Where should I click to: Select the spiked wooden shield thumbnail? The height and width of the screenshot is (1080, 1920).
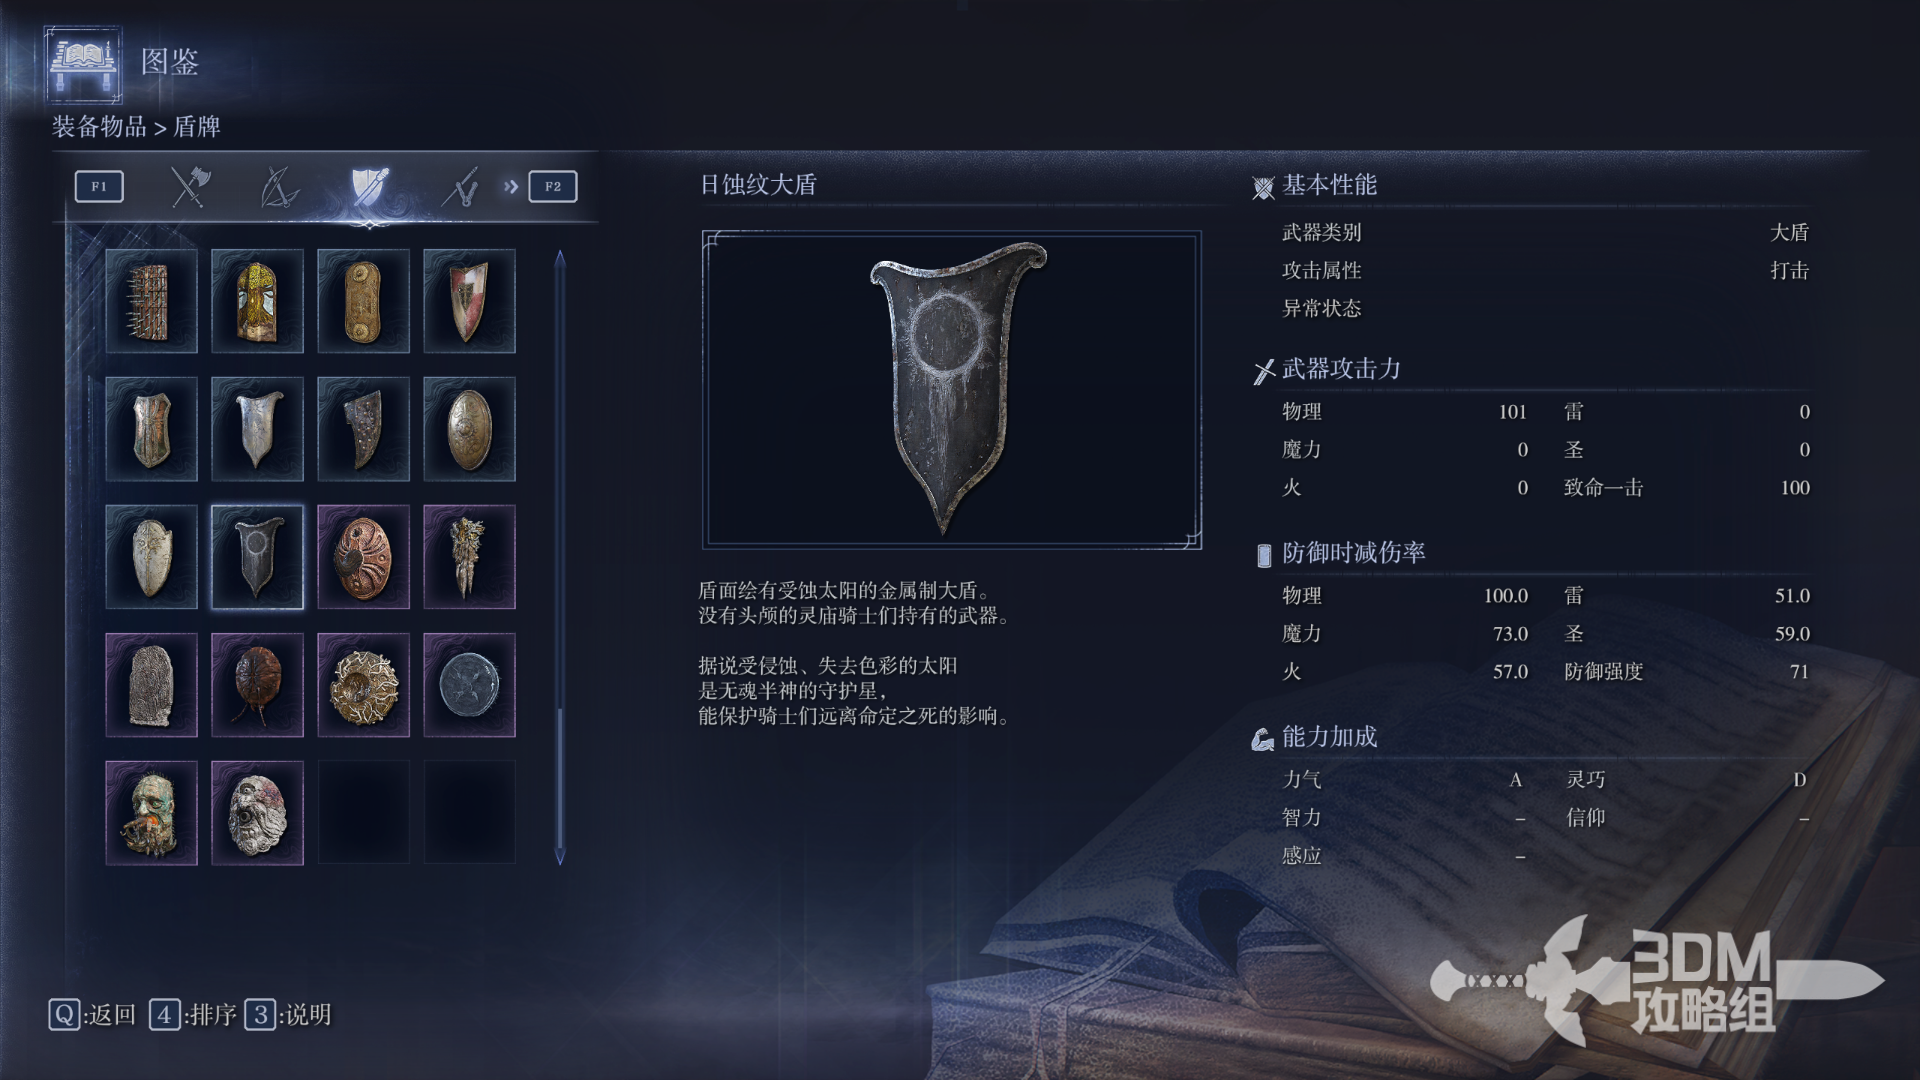[x=151, y=301]
